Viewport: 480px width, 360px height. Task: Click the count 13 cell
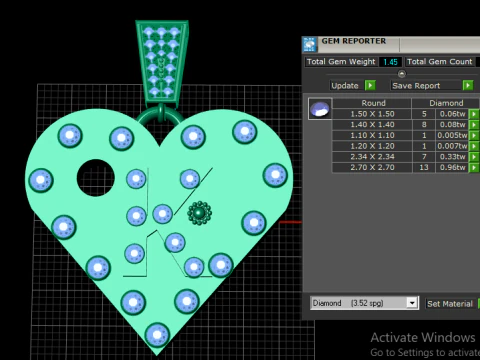coord(424,167)
